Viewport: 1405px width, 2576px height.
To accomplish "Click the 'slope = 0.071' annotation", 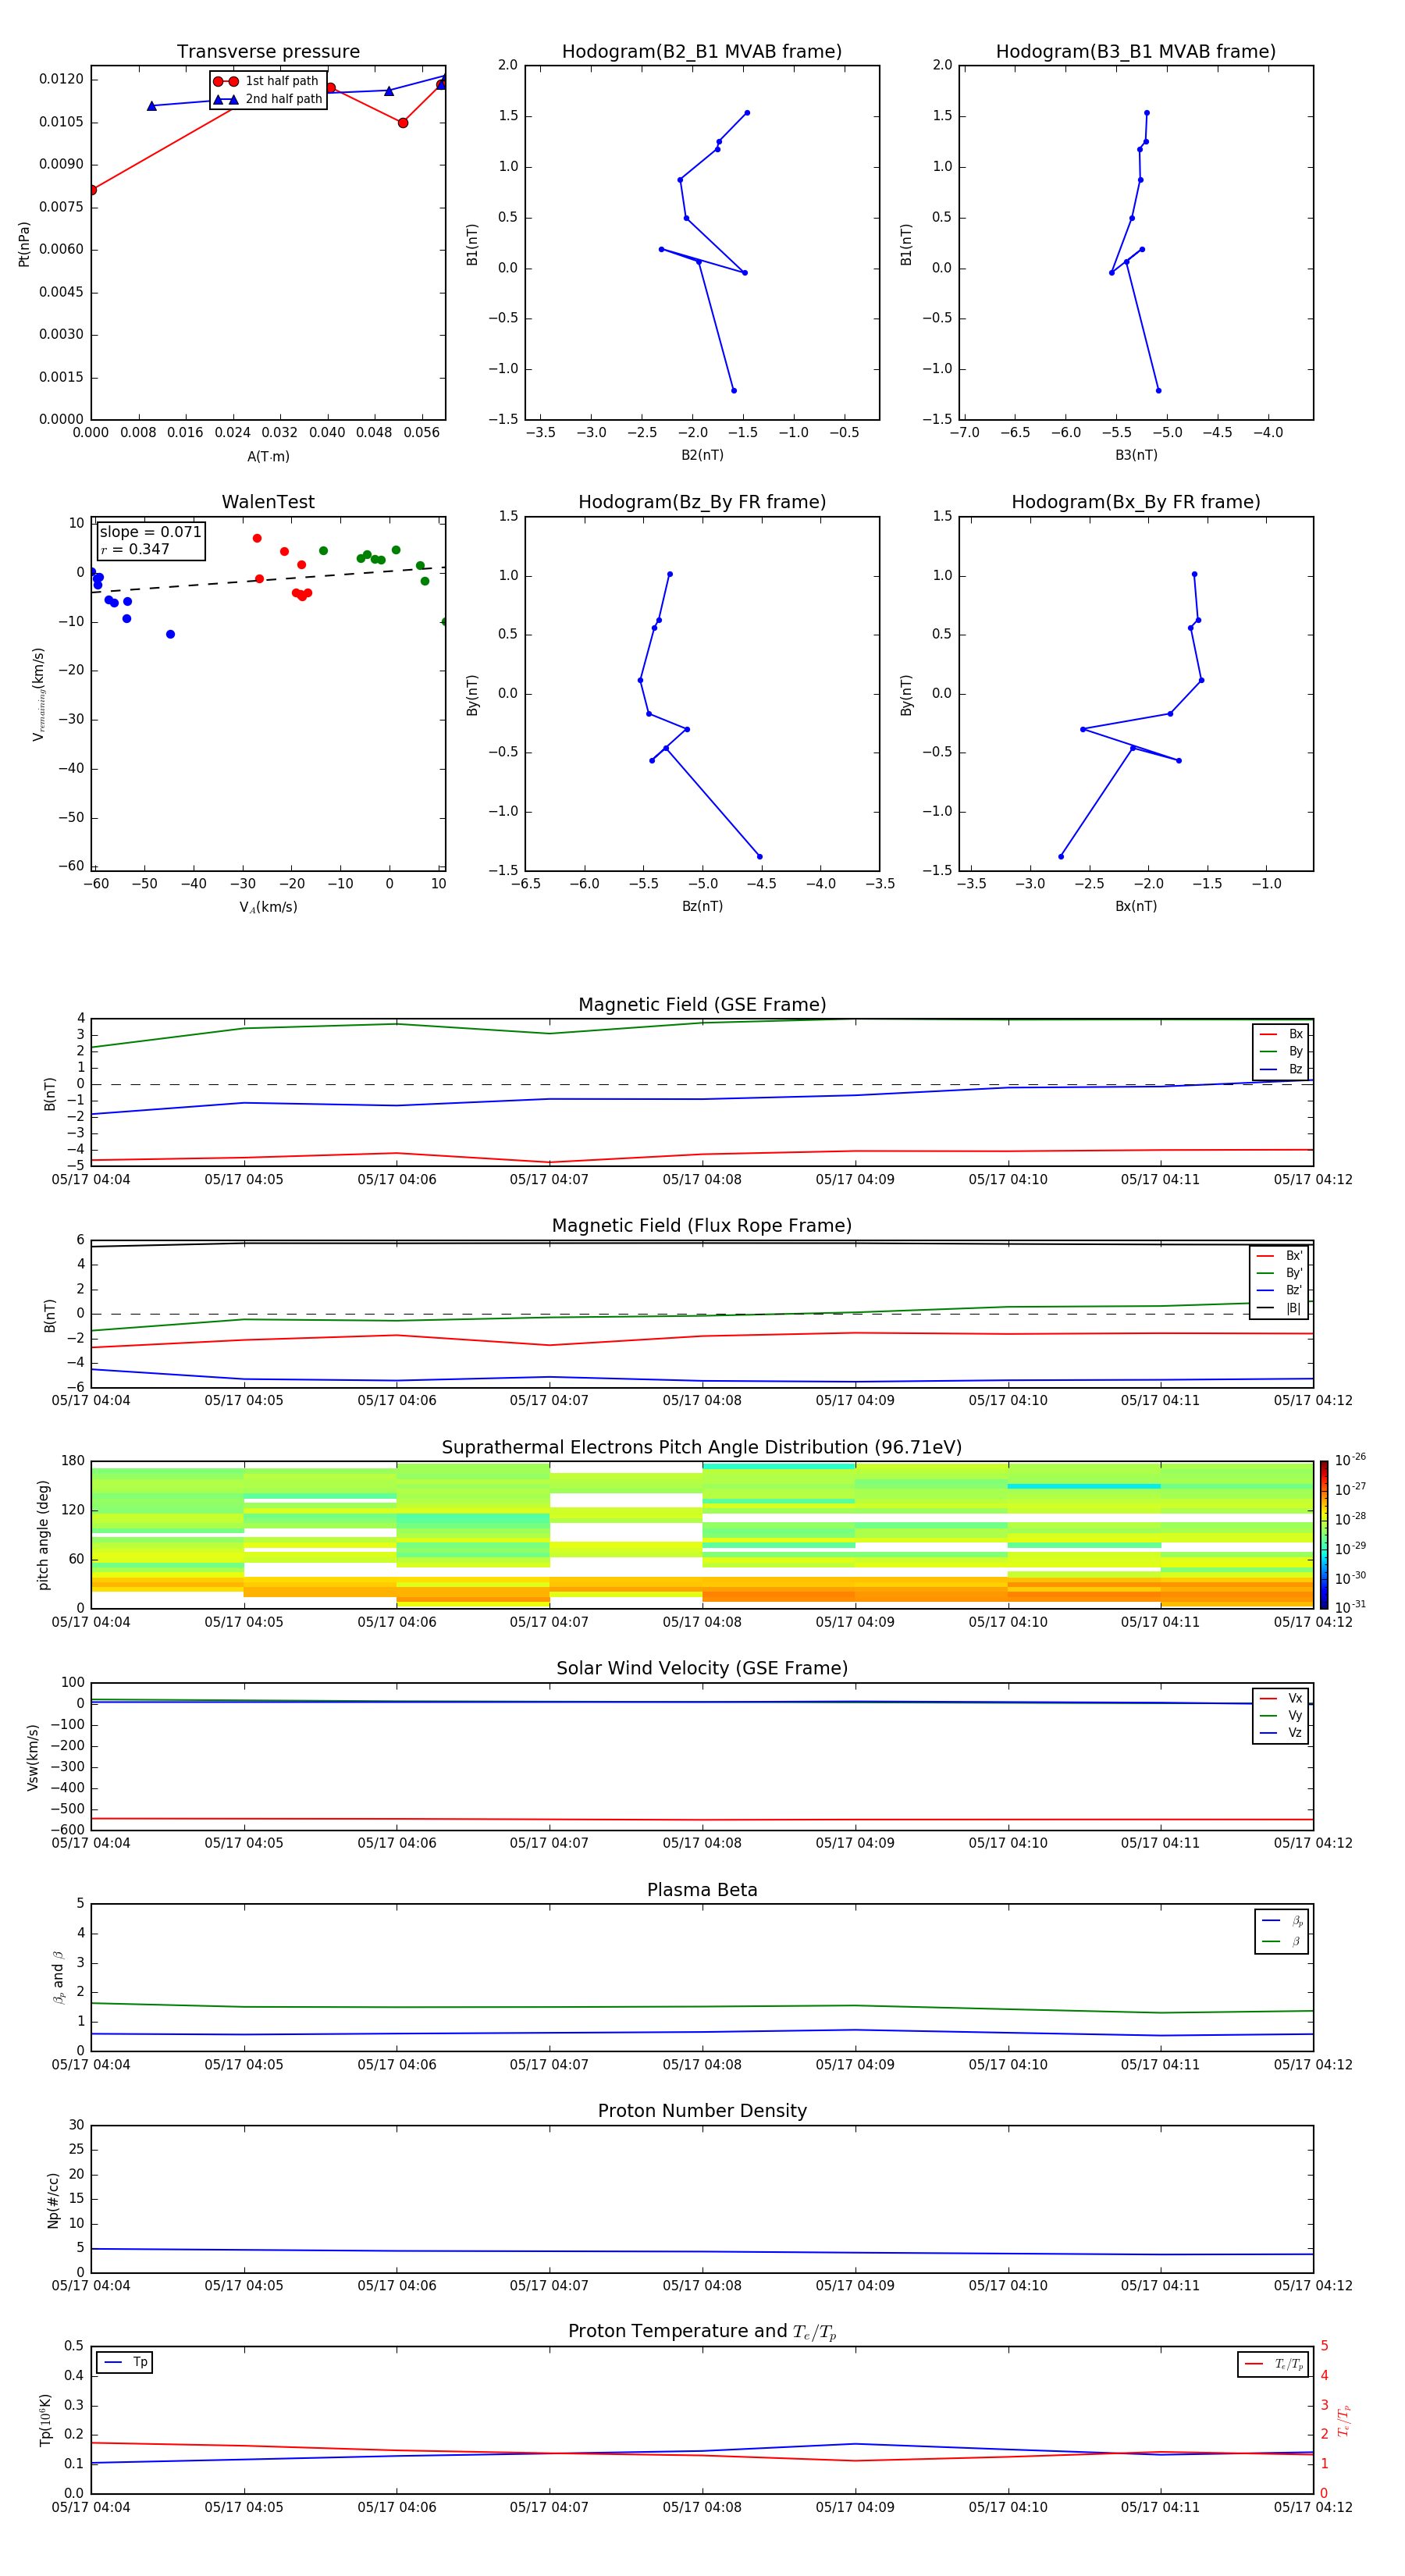I will point(150,532).
